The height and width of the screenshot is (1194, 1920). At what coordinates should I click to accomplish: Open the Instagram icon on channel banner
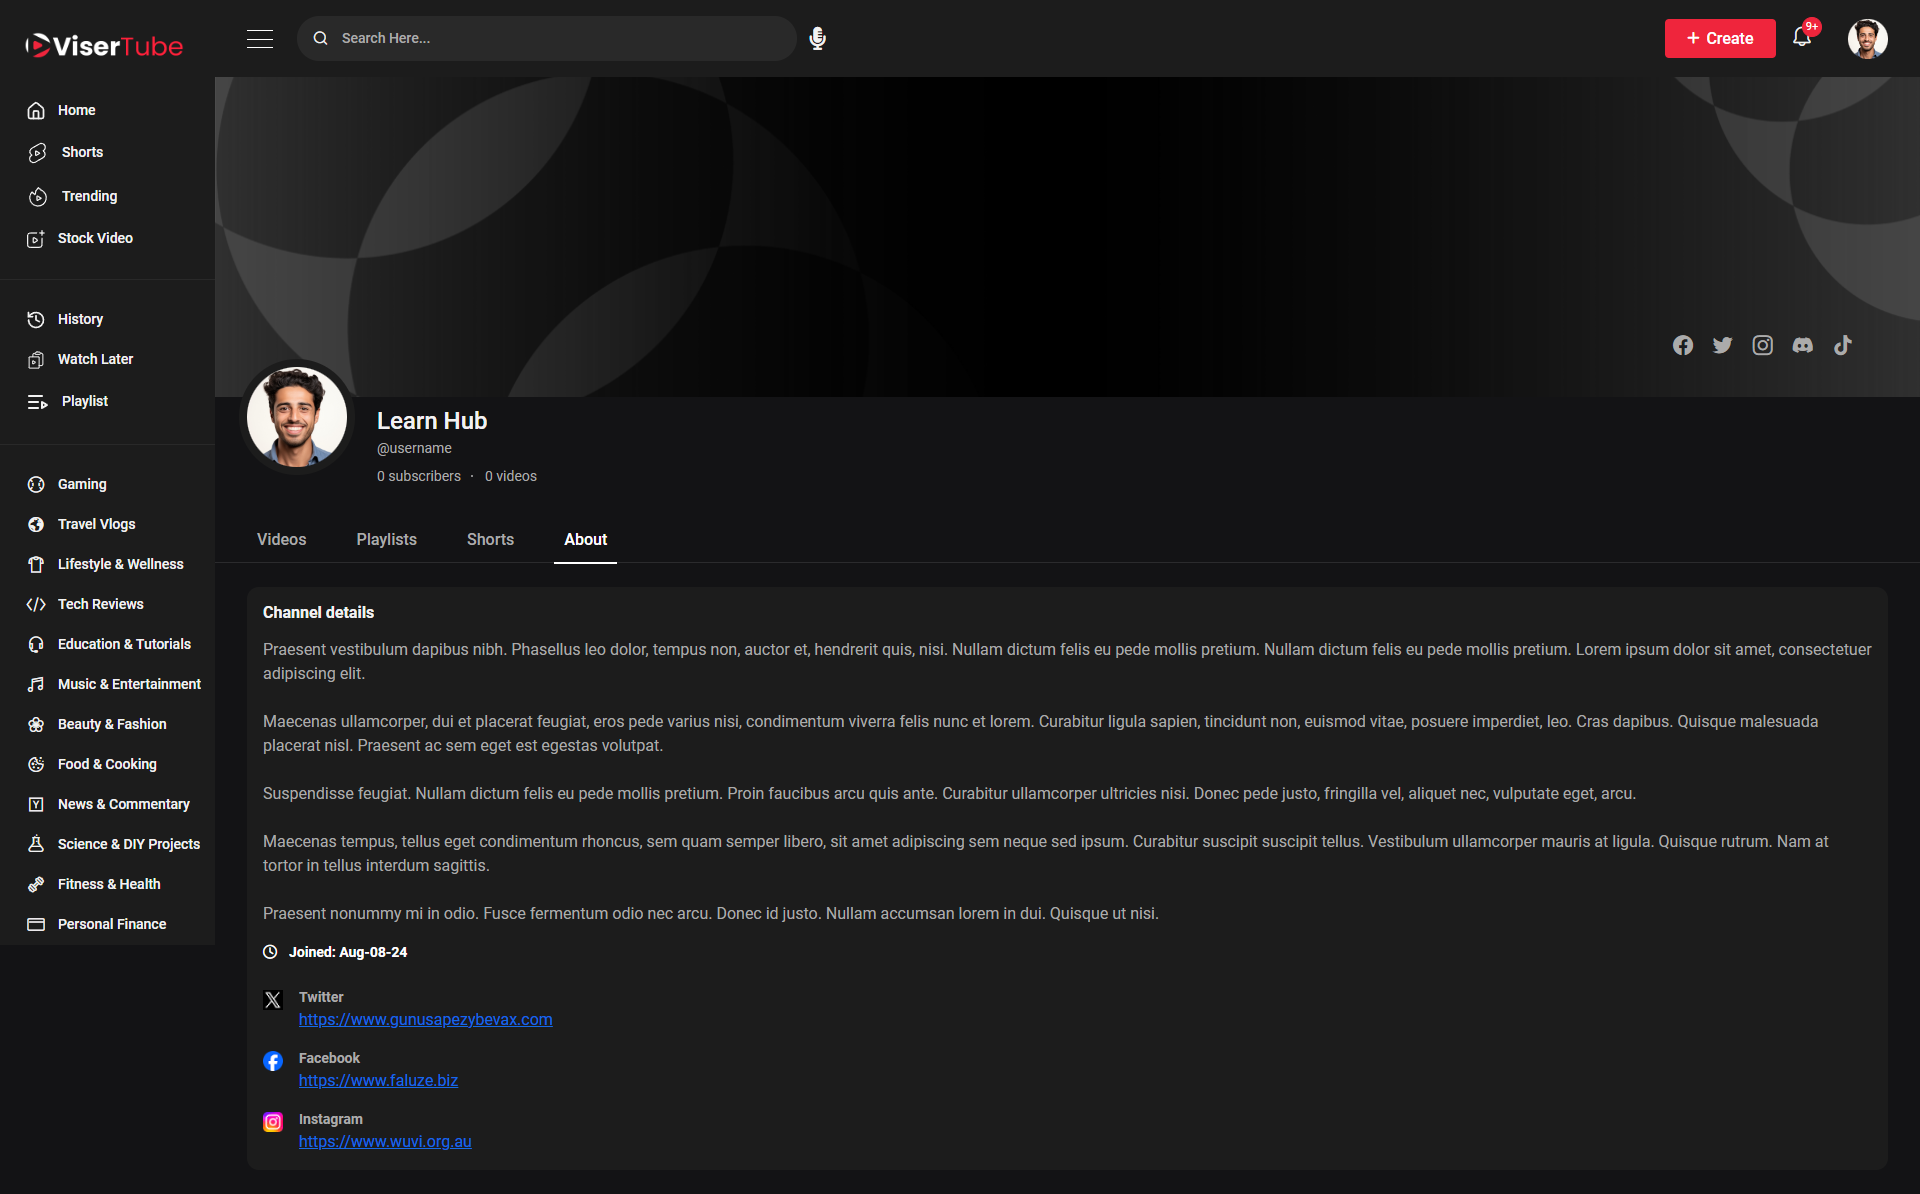click(x=1762, y=345)
